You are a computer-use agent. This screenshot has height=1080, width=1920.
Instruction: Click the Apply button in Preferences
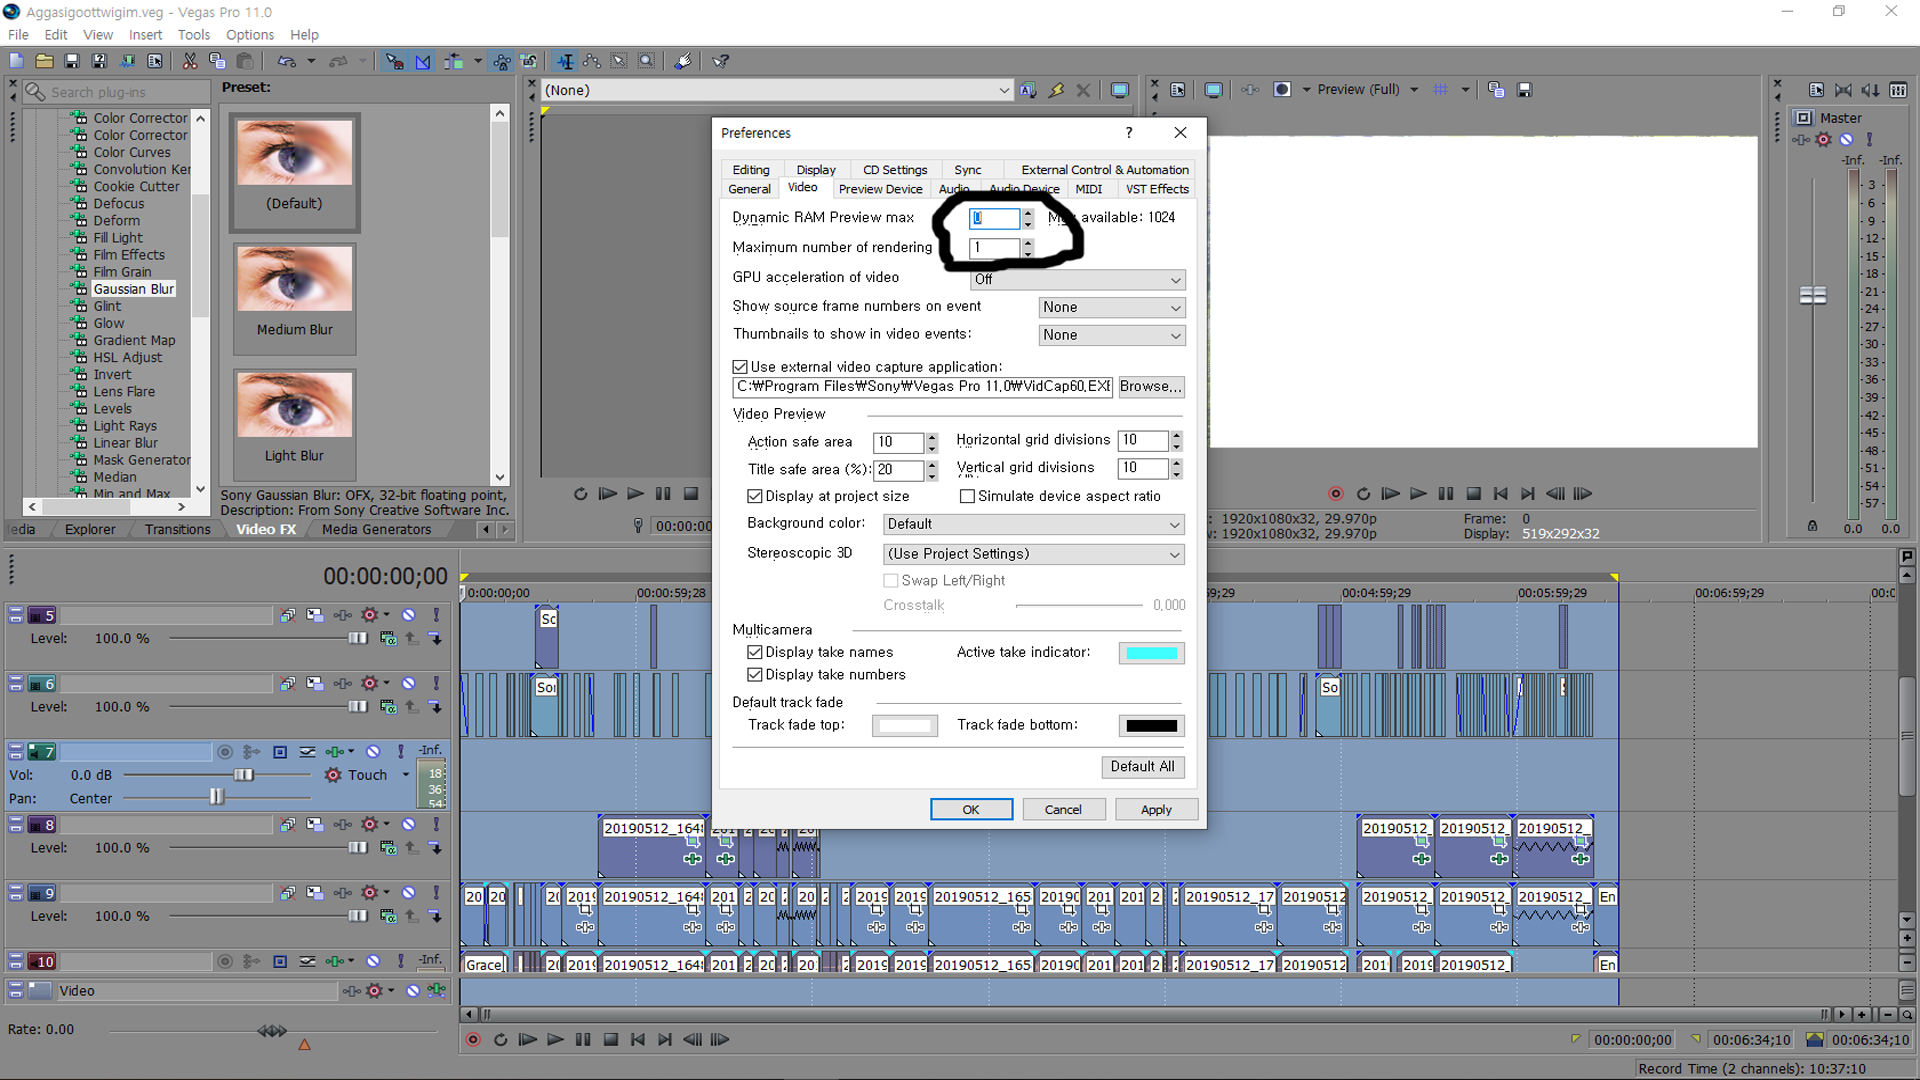tap(1155, 809)
